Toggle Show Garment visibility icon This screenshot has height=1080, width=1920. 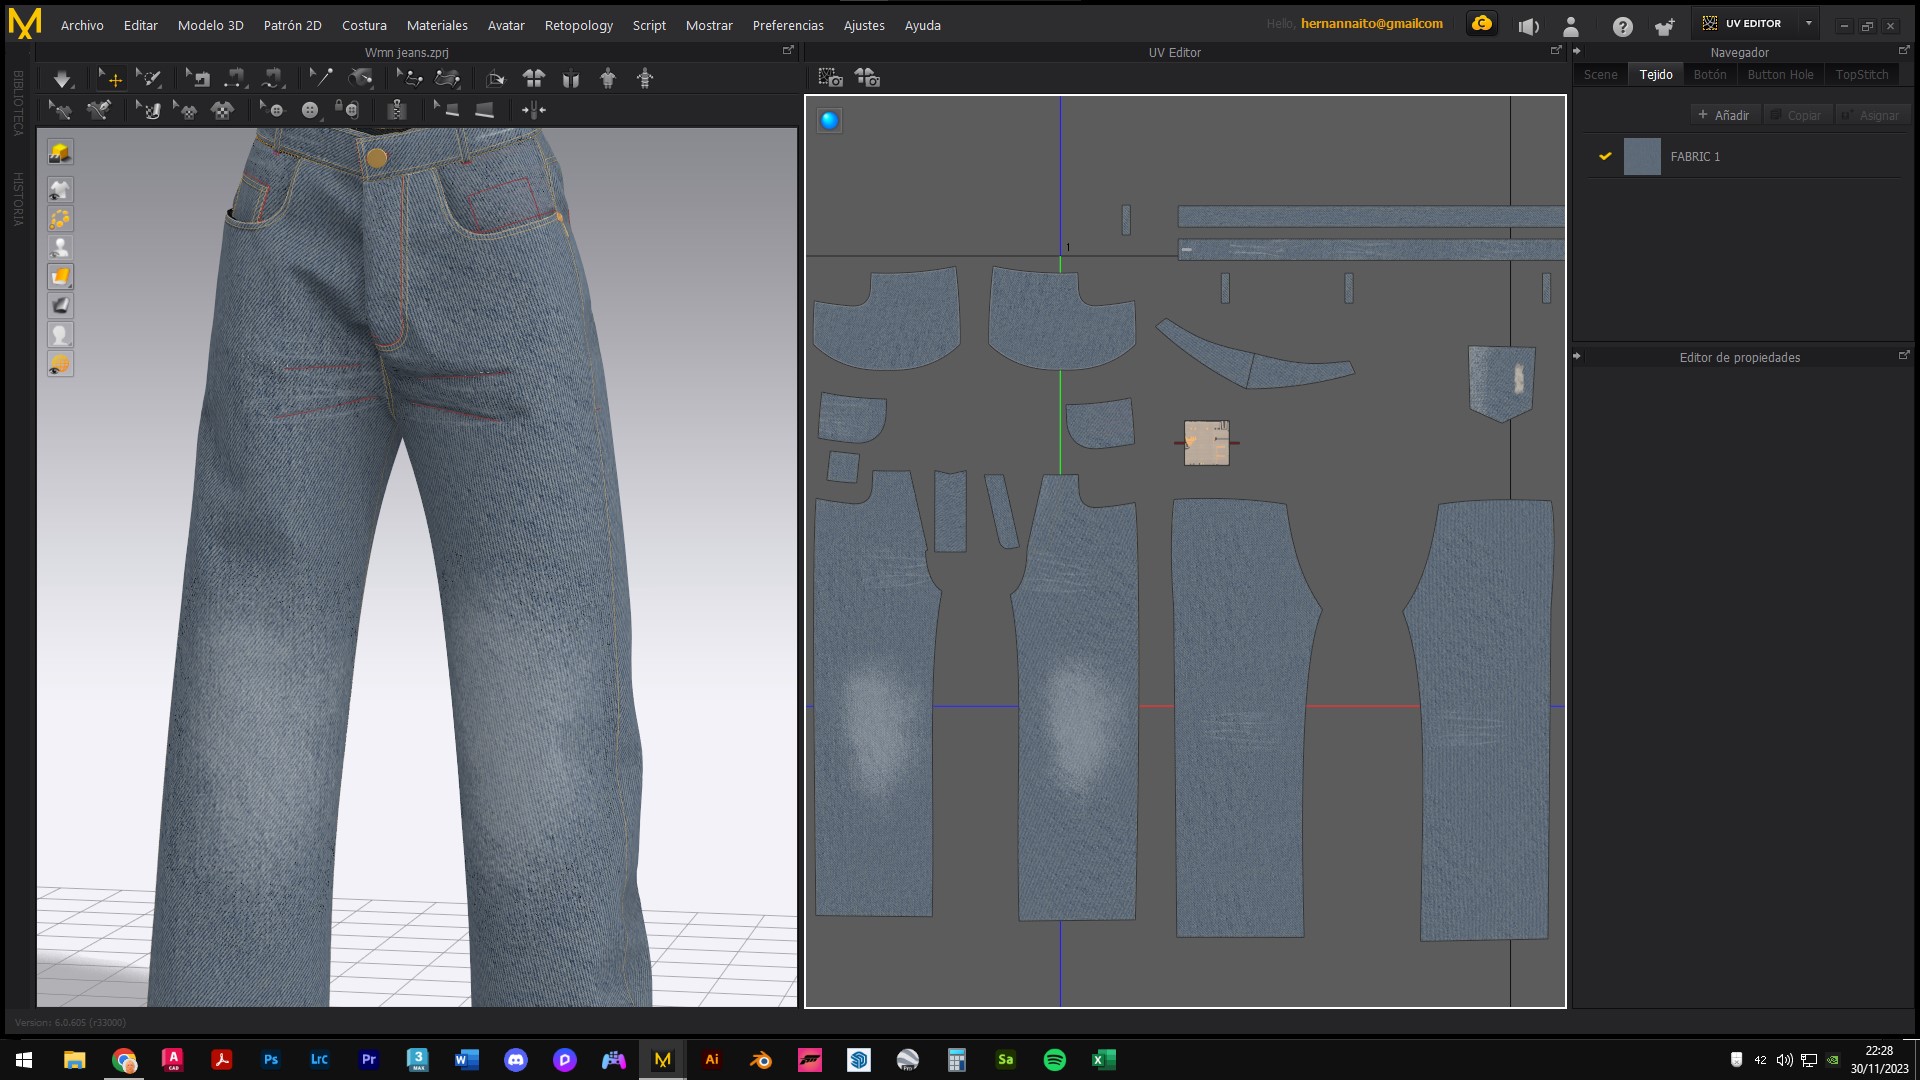point(60,190)
